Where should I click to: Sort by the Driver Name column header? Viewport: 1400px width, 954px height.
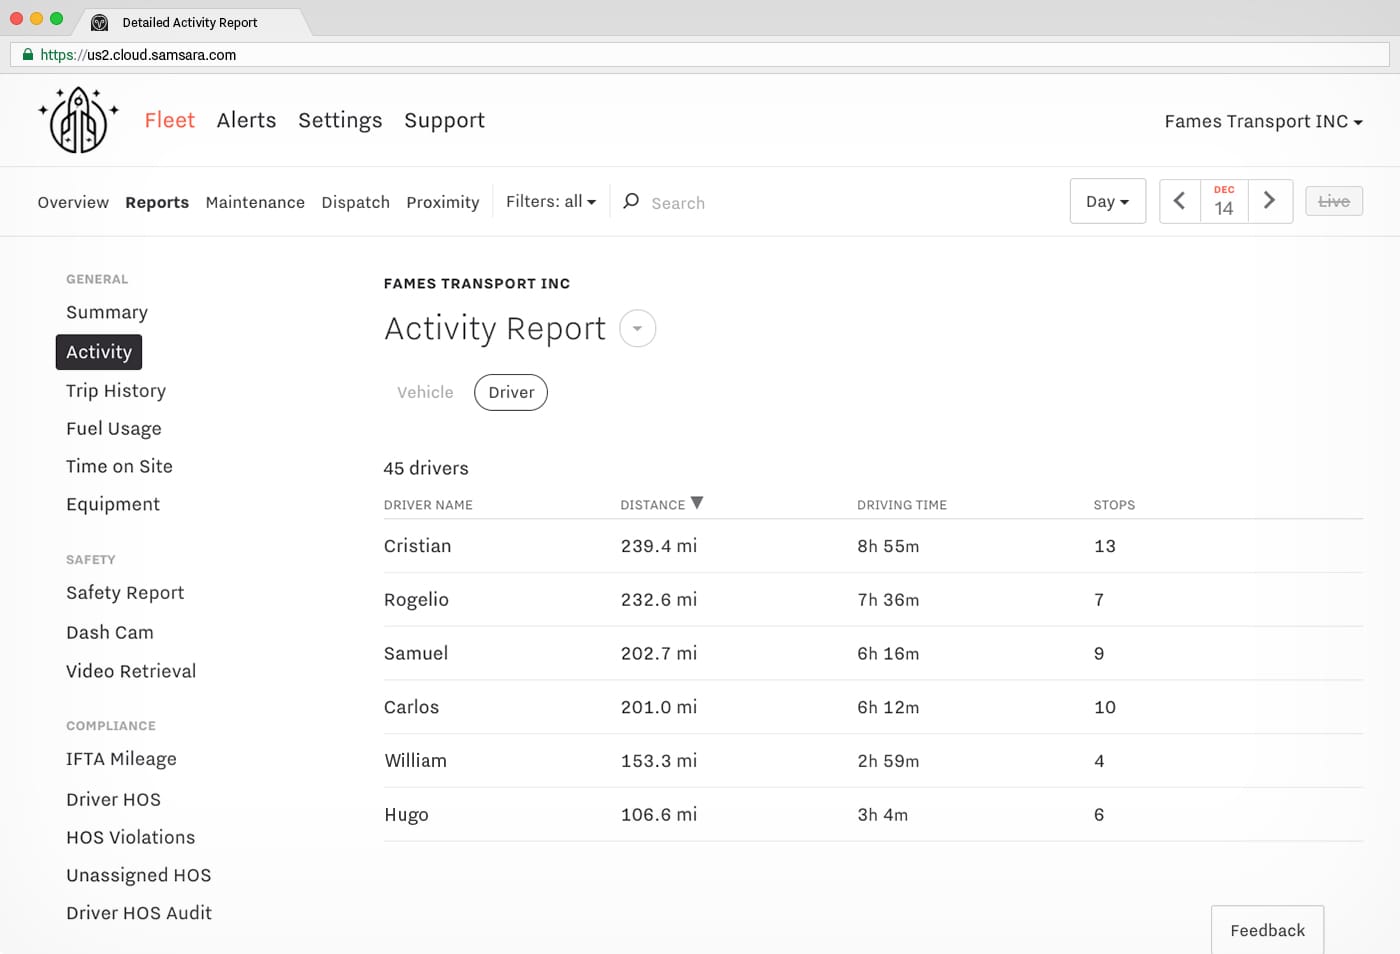428,505
